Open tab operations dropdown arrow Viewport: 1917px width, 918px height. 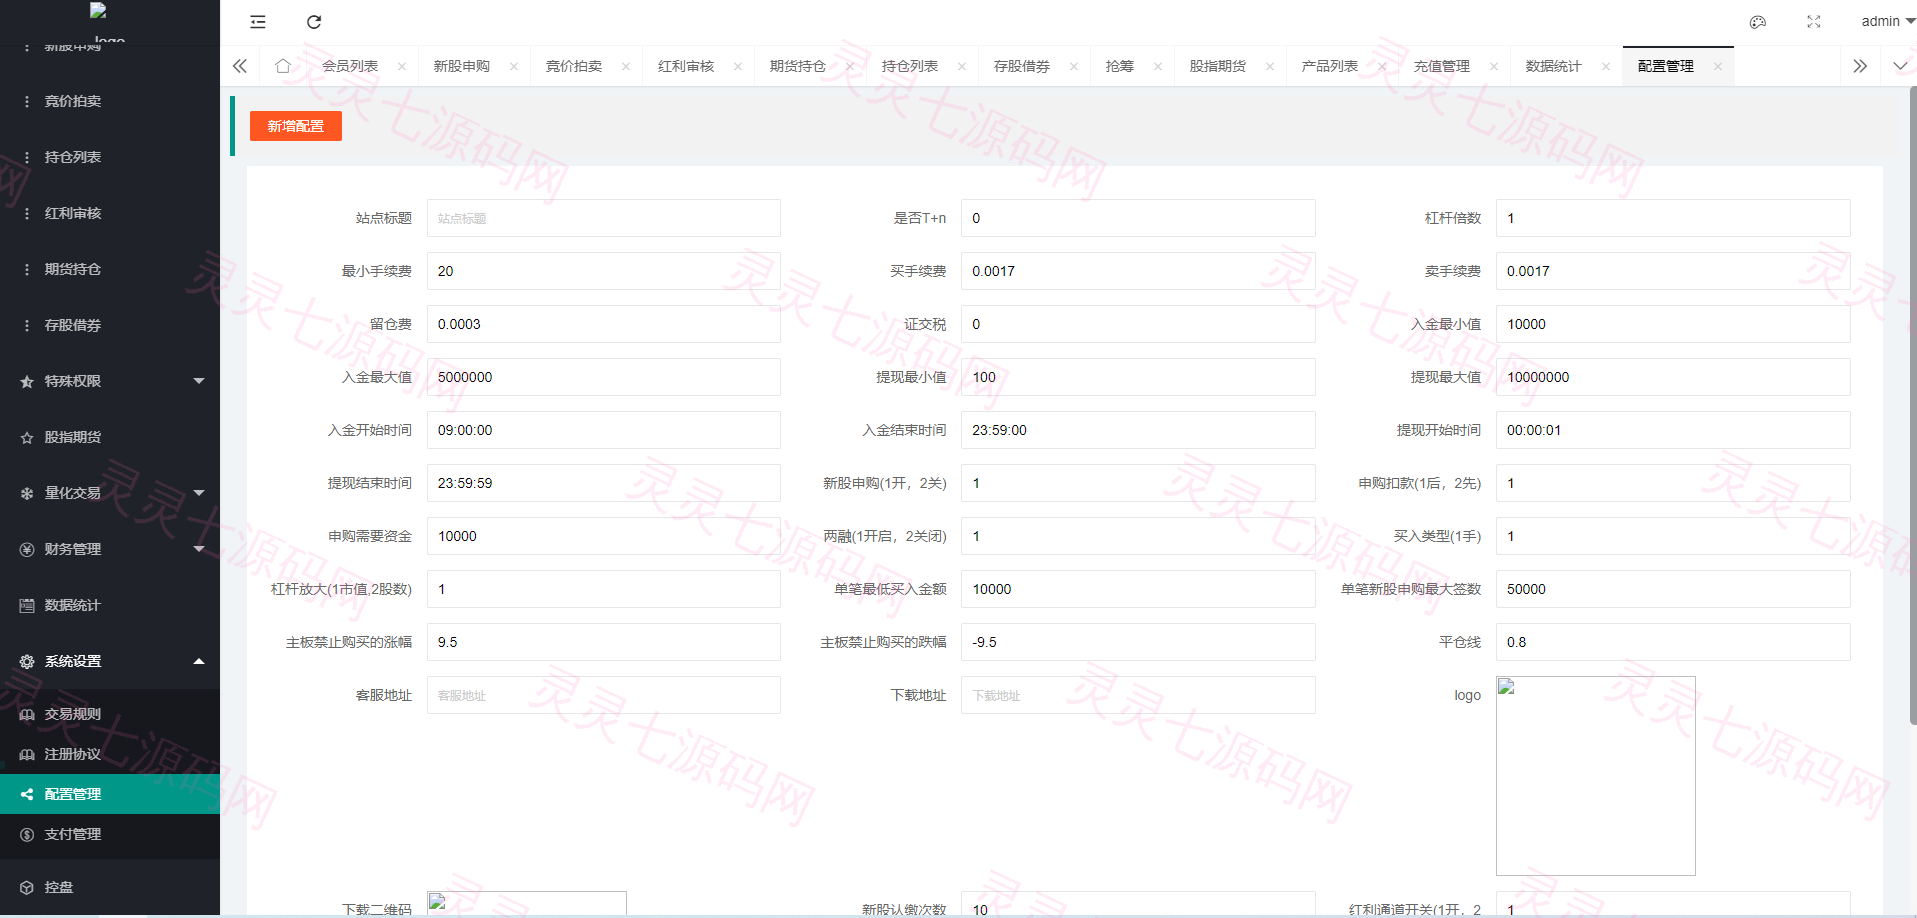click(x=1900, y=66)
